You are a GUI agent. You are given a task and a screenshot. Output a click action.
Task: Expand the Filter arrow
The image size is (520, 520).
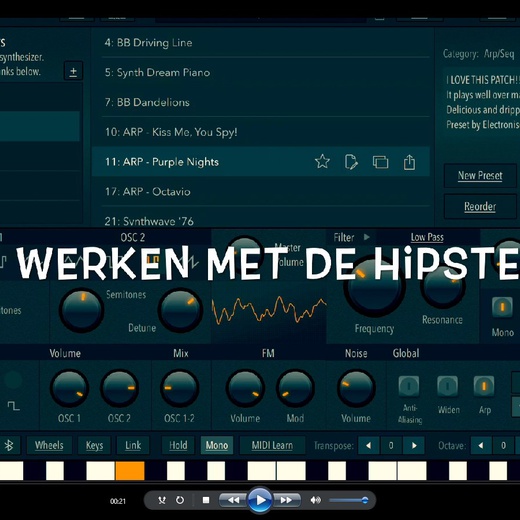pos(367,237)
